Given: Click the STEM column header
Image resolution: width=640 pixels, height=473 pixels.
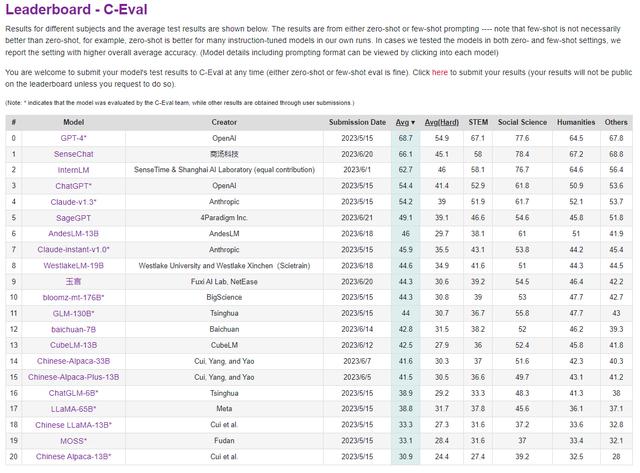Looking at the screenshot, I should pos(478,122).
